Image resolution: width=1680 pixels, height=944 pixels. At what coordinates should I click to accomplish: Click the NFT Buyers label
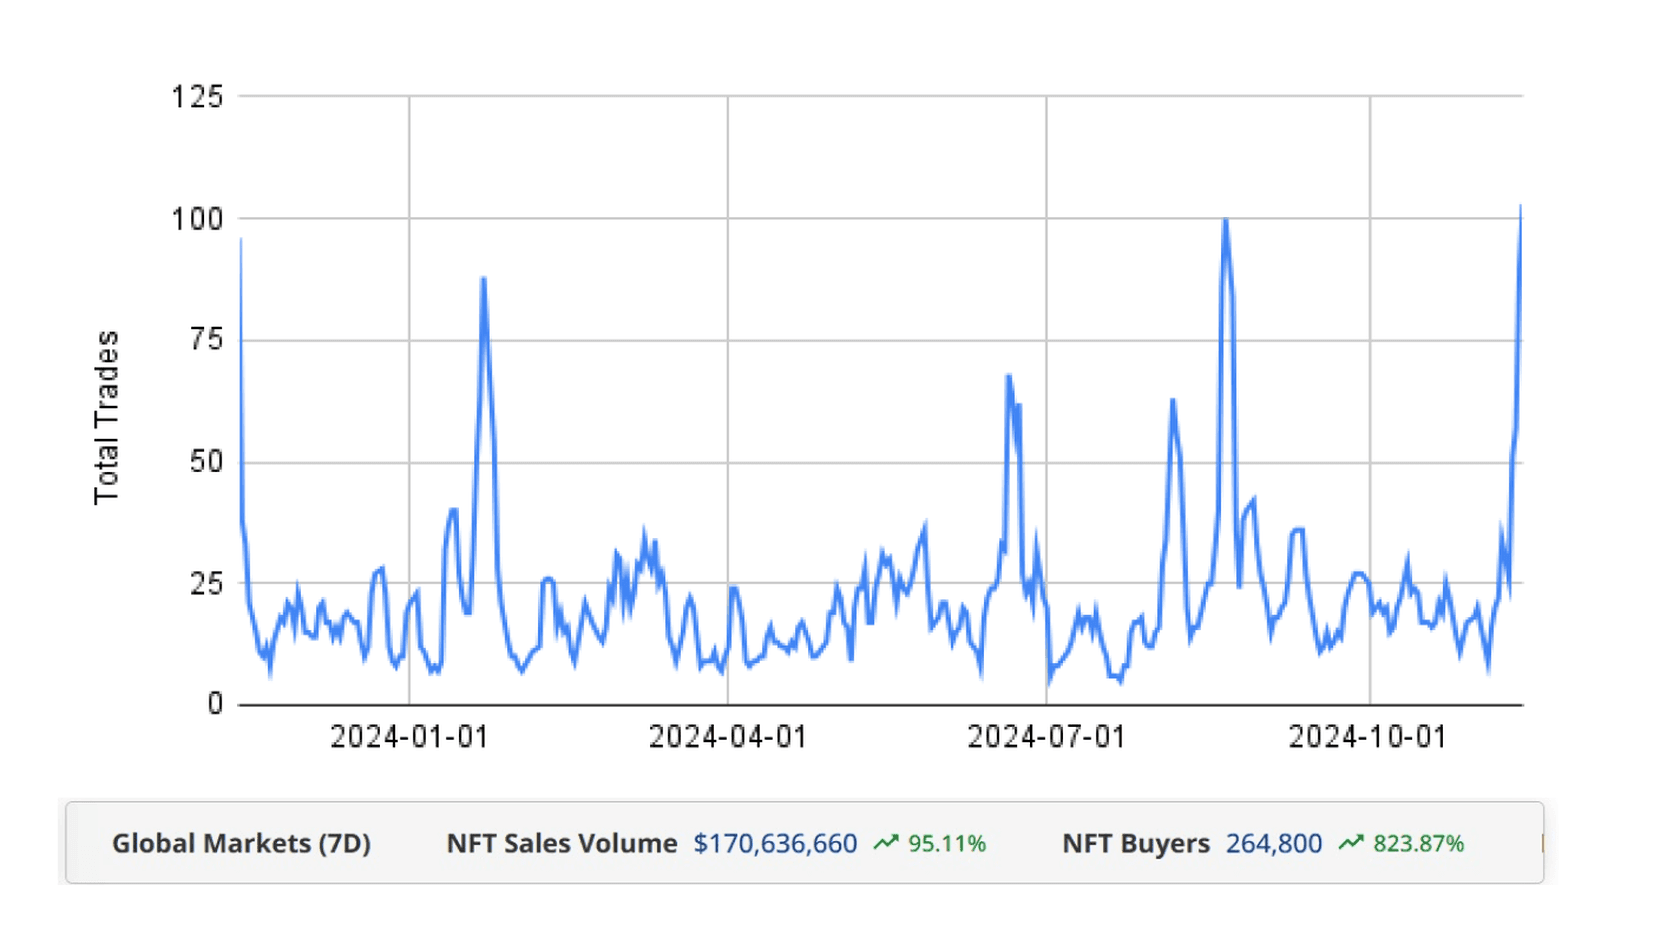[1135, 843]
